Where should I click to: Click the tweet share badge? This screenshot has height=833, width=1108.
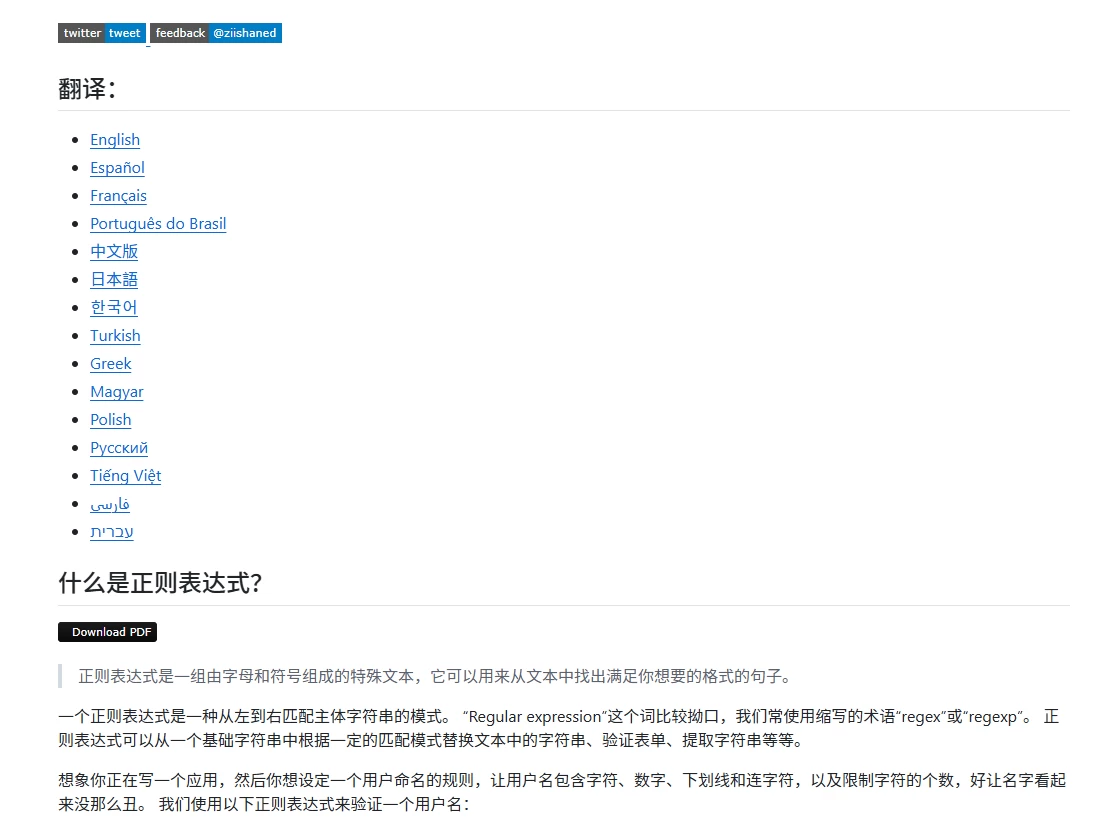(124, 32)
